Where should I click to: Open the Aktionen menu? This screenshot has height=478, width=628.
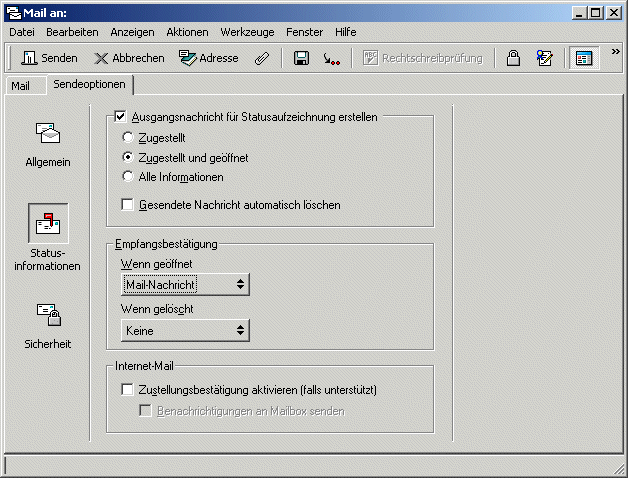click(x=187, y=32)
